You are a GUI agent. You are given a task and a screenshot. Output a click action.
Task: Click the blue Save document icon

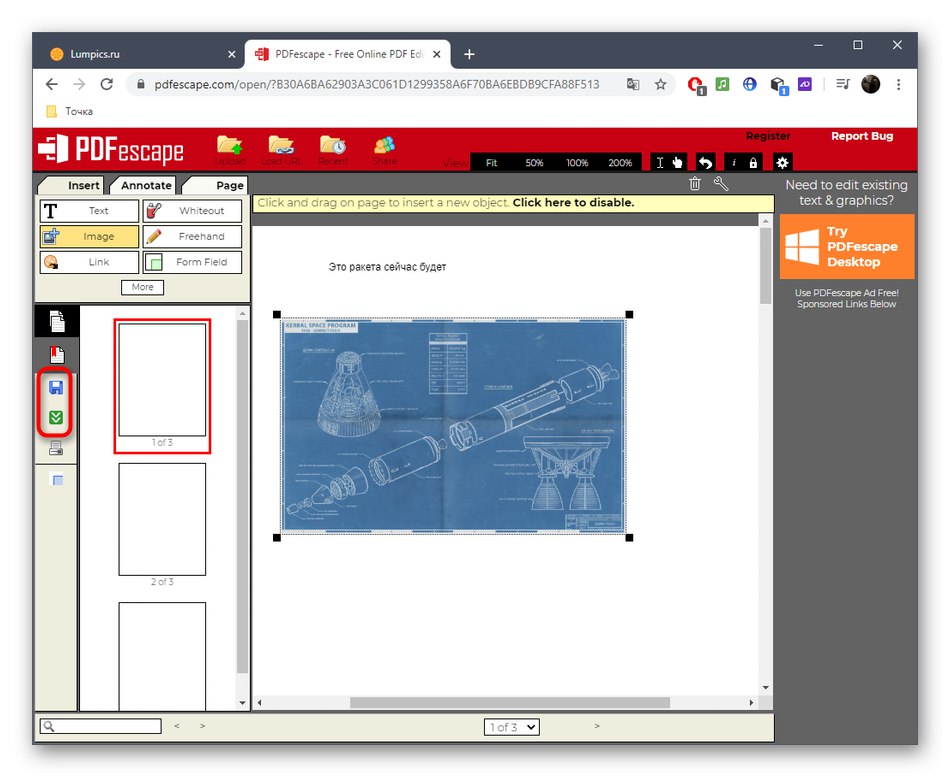click(x=56, y=389)
